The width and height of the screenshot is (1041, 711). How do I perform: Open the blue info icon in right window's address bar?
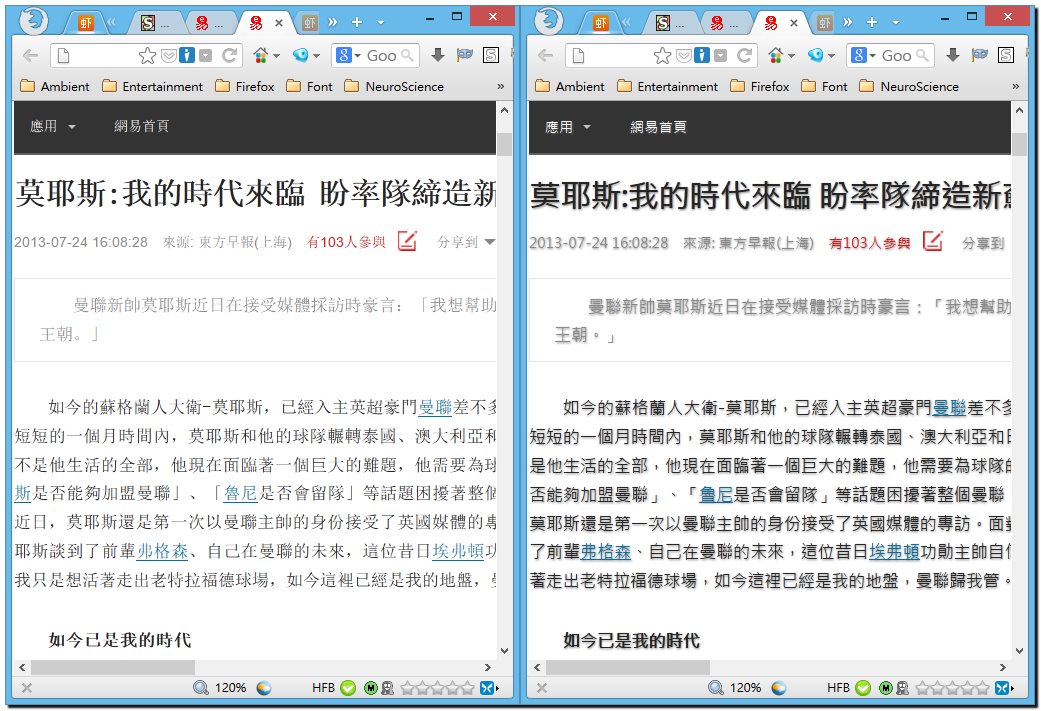click(x=702, y=56)
